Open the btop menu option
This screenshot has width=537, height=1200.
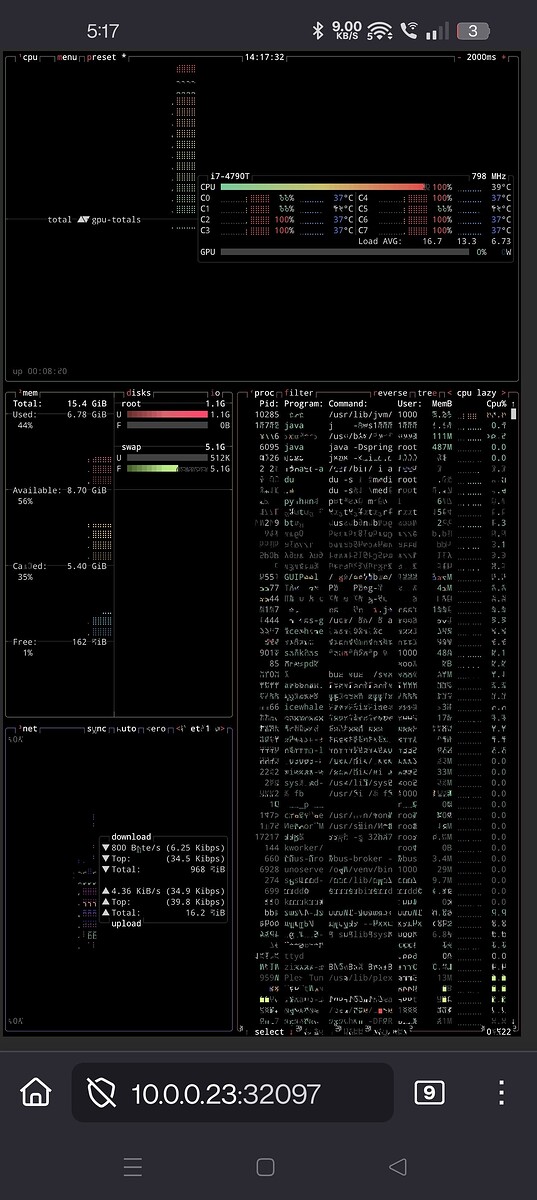click(68, 58)
